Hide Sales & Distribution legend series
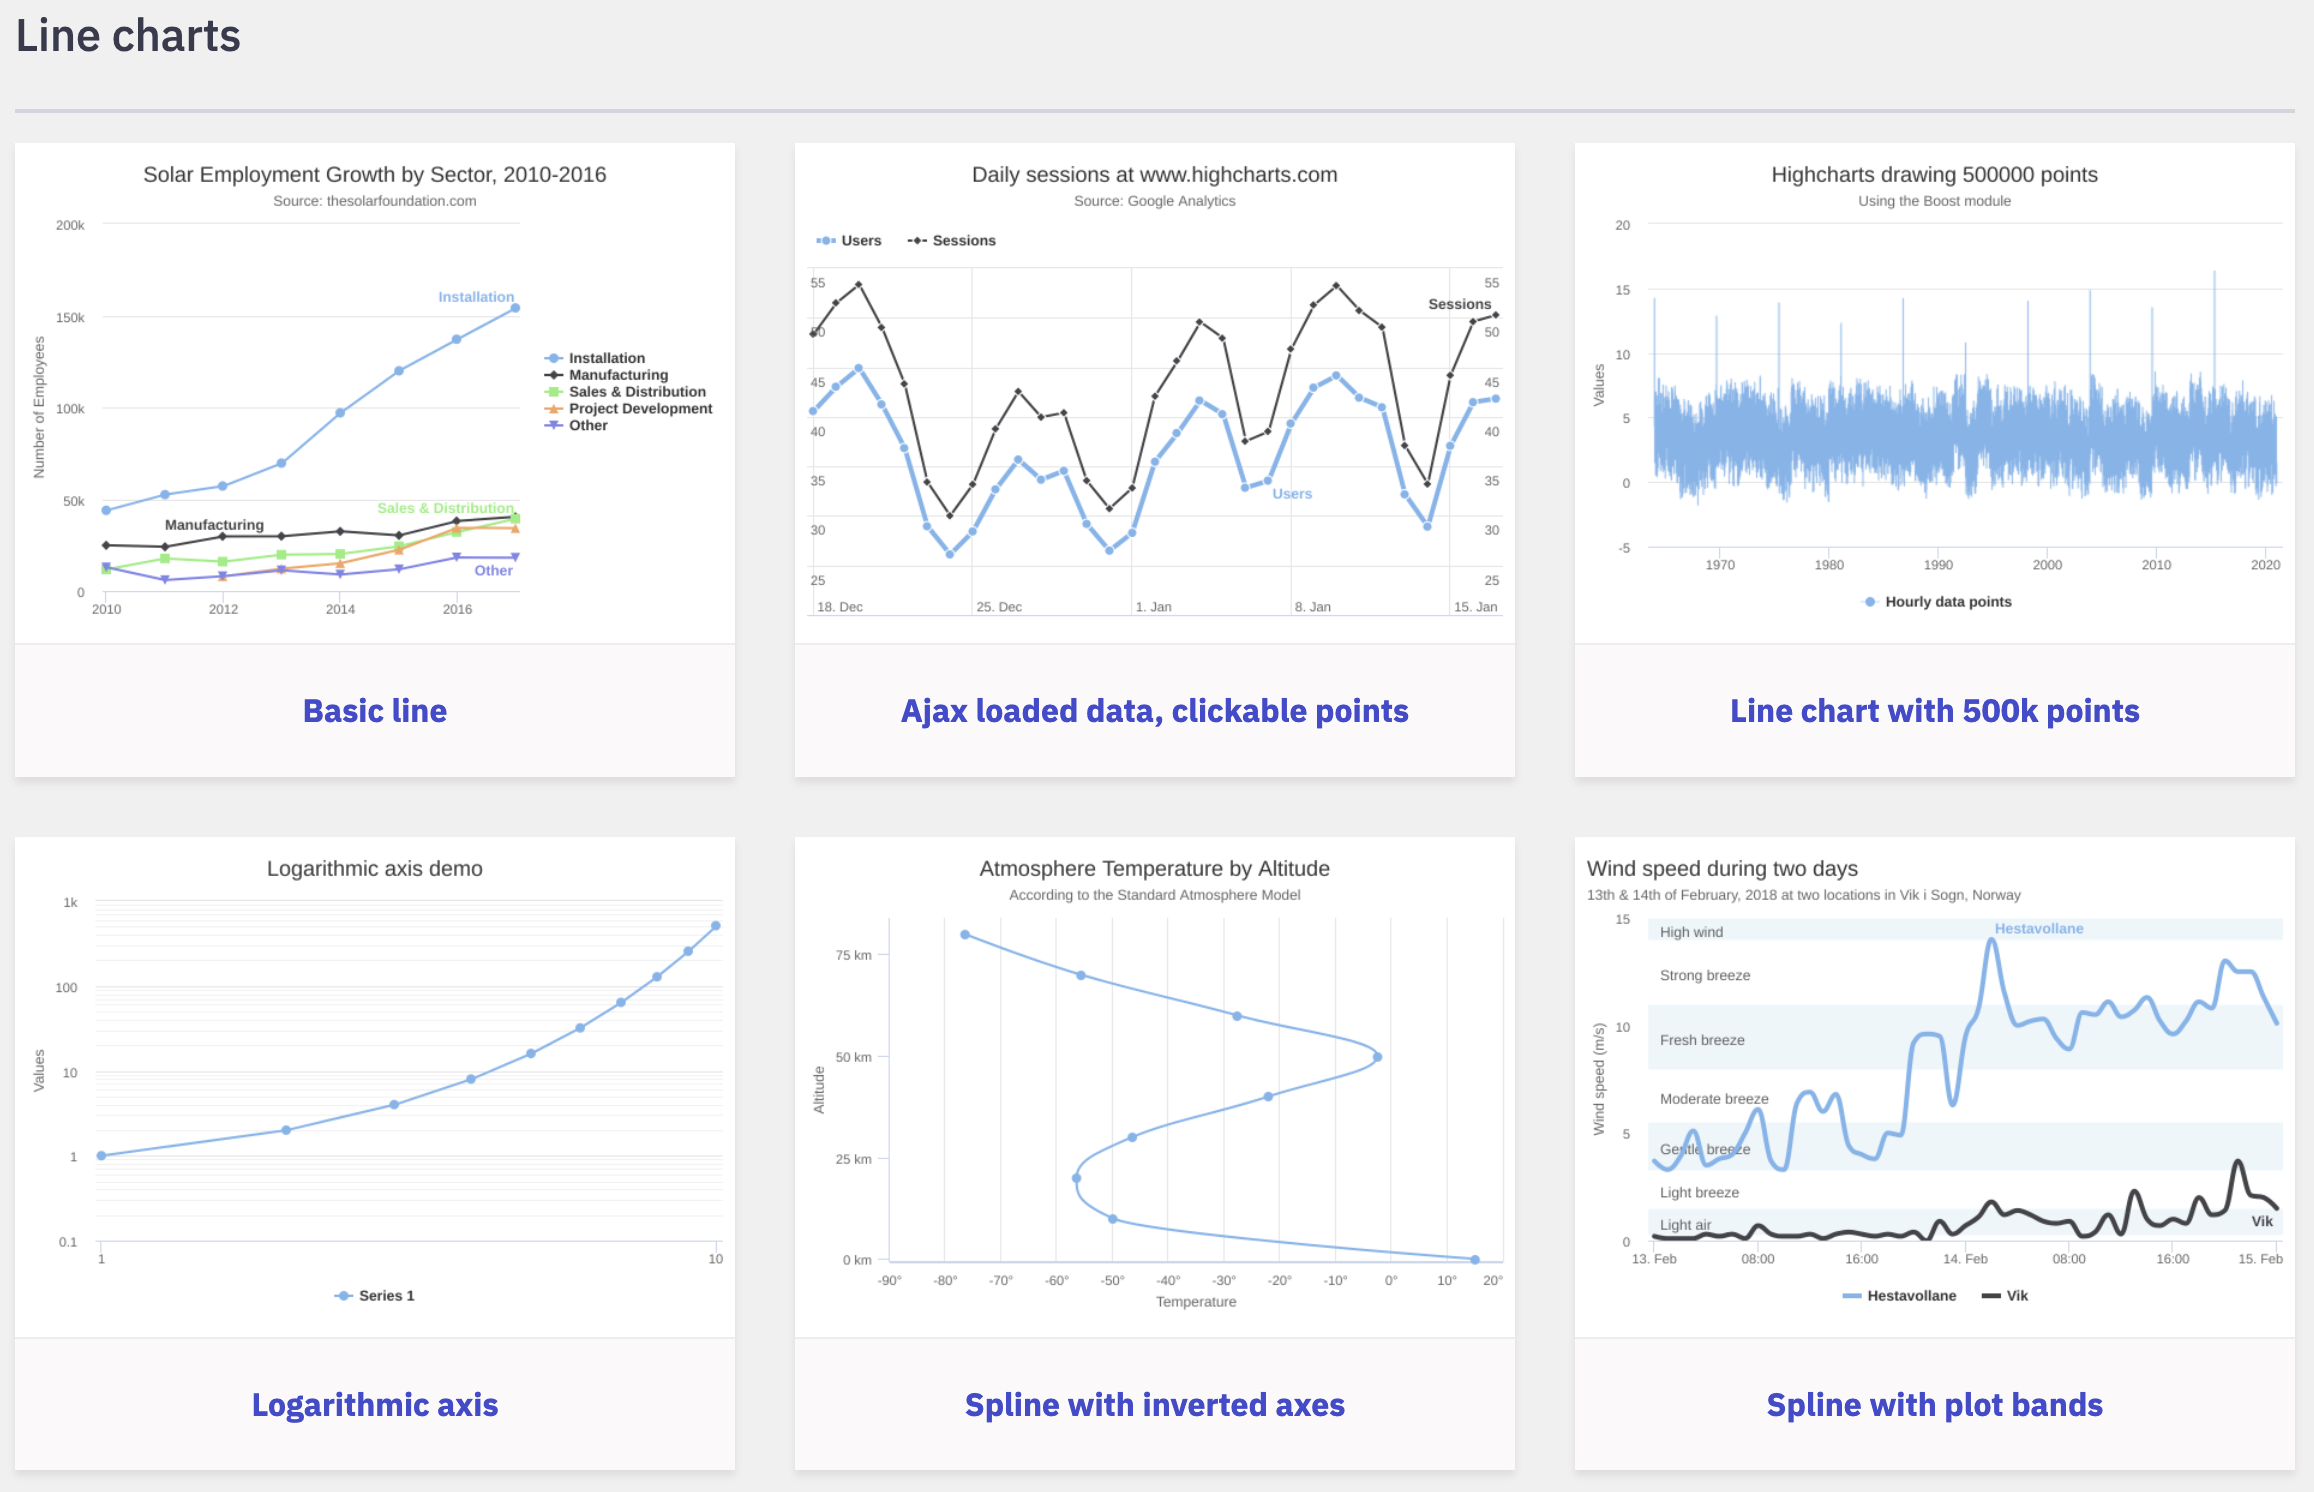Viewport: 2314px width, 1492px height. tap(637, 392)
